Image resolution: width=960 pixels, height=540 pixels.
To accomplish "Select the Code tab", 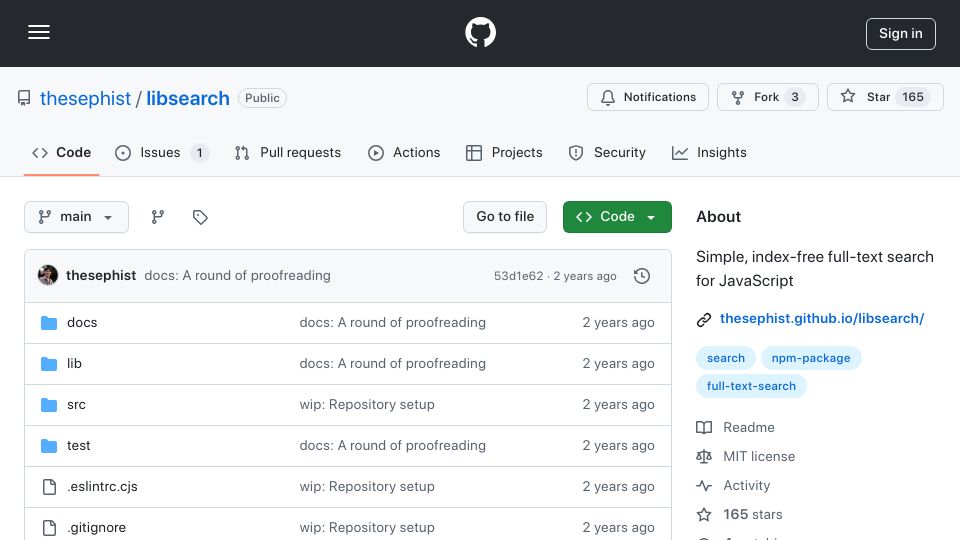I will coord(61,152).
